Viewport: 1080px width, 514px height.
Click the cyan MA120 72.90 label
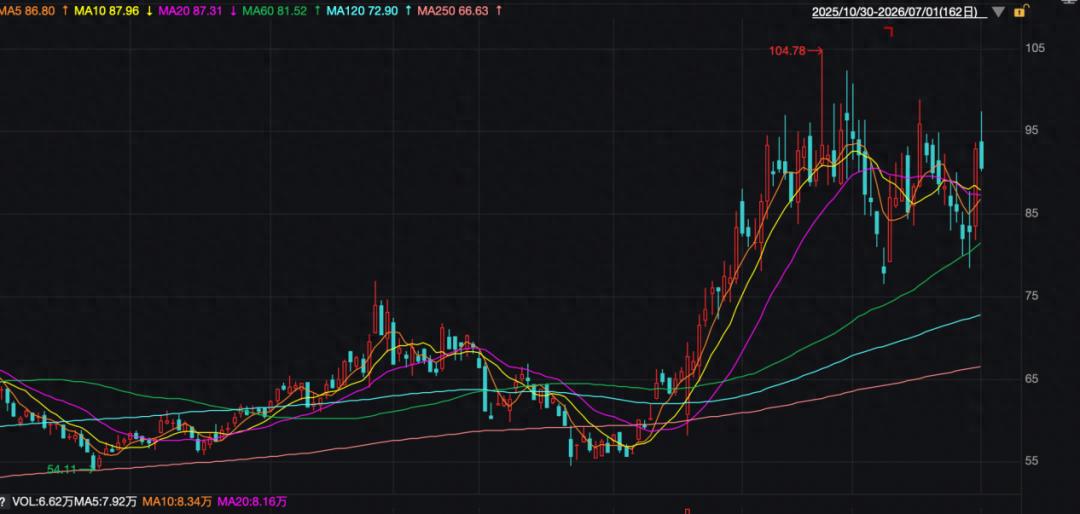coord(362,11)
